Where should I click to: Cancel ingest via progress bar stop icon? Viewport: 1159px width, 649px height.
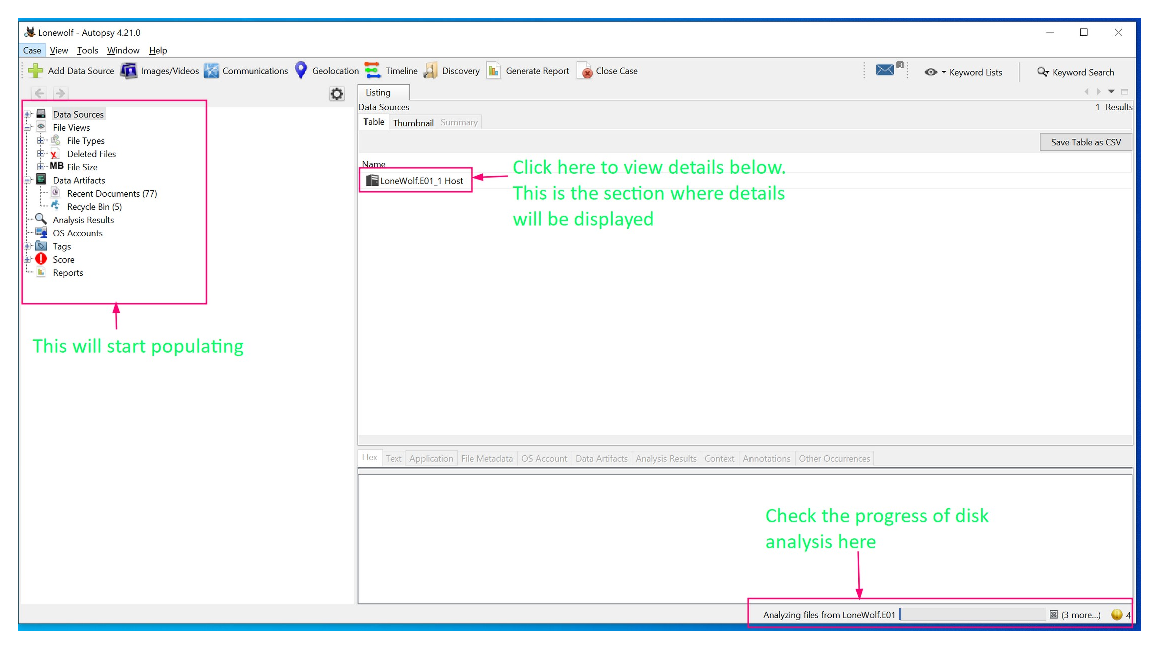[1053, 614]
